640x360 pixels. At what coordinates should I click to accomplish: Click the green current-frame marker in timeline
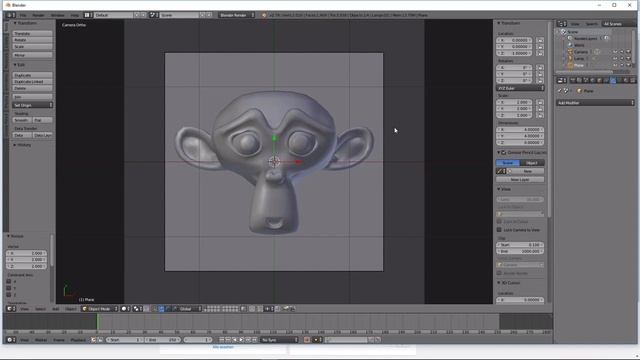pos(98,322)
